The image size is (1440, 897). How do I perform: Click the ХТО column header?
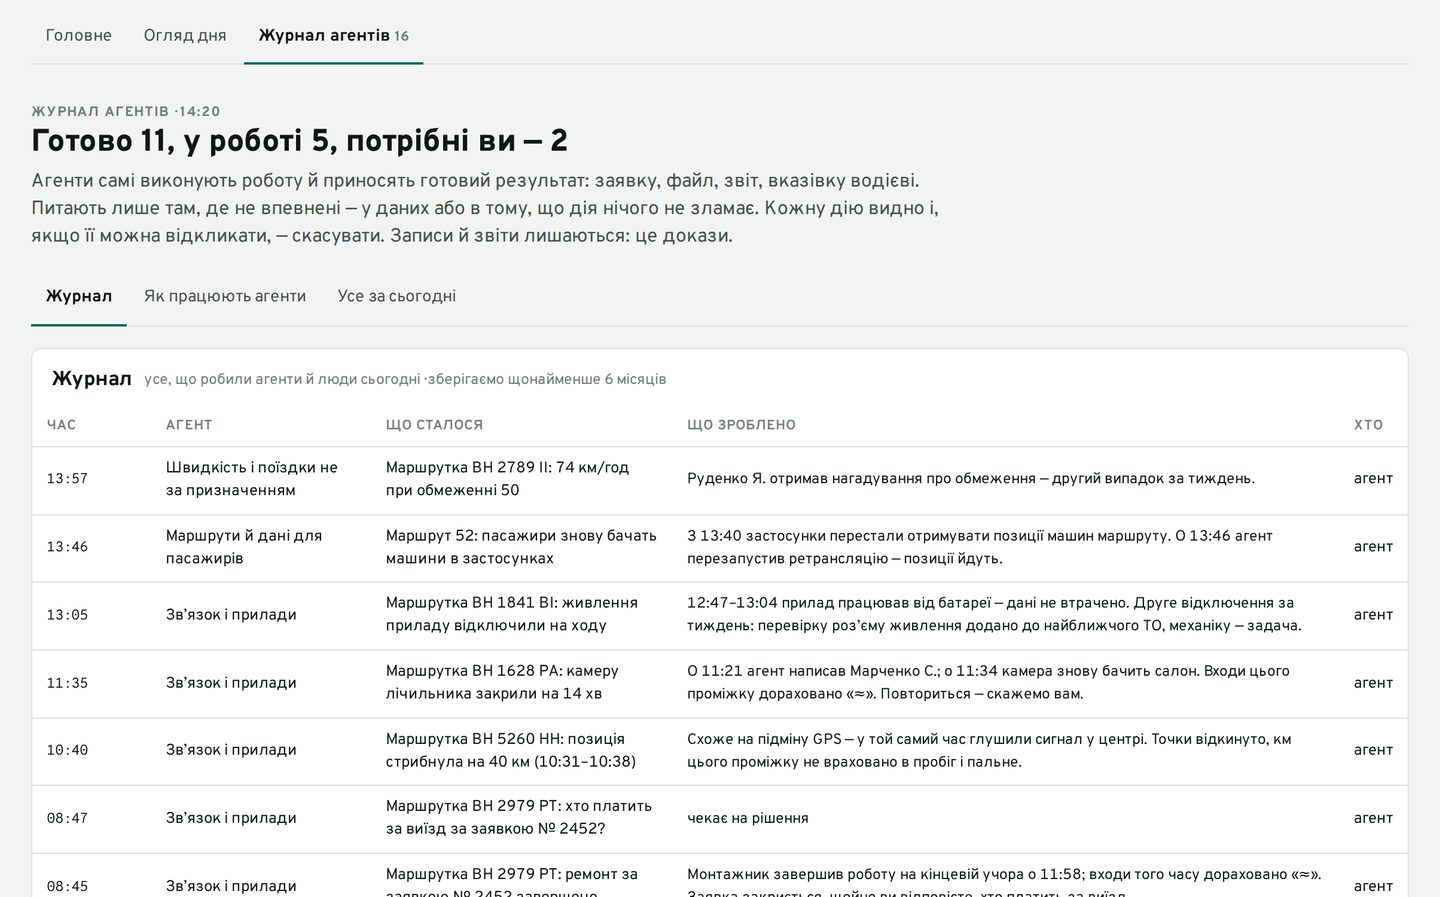1368,425
